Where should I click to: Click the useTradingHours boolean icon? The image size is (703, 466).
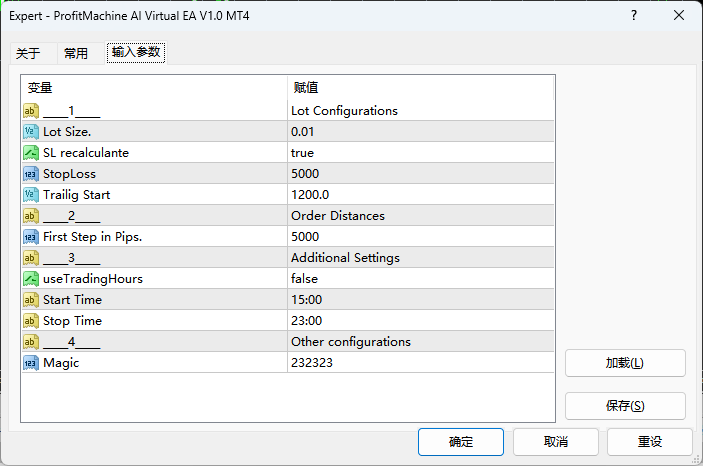pyautogui.click(x=31, y=279)
